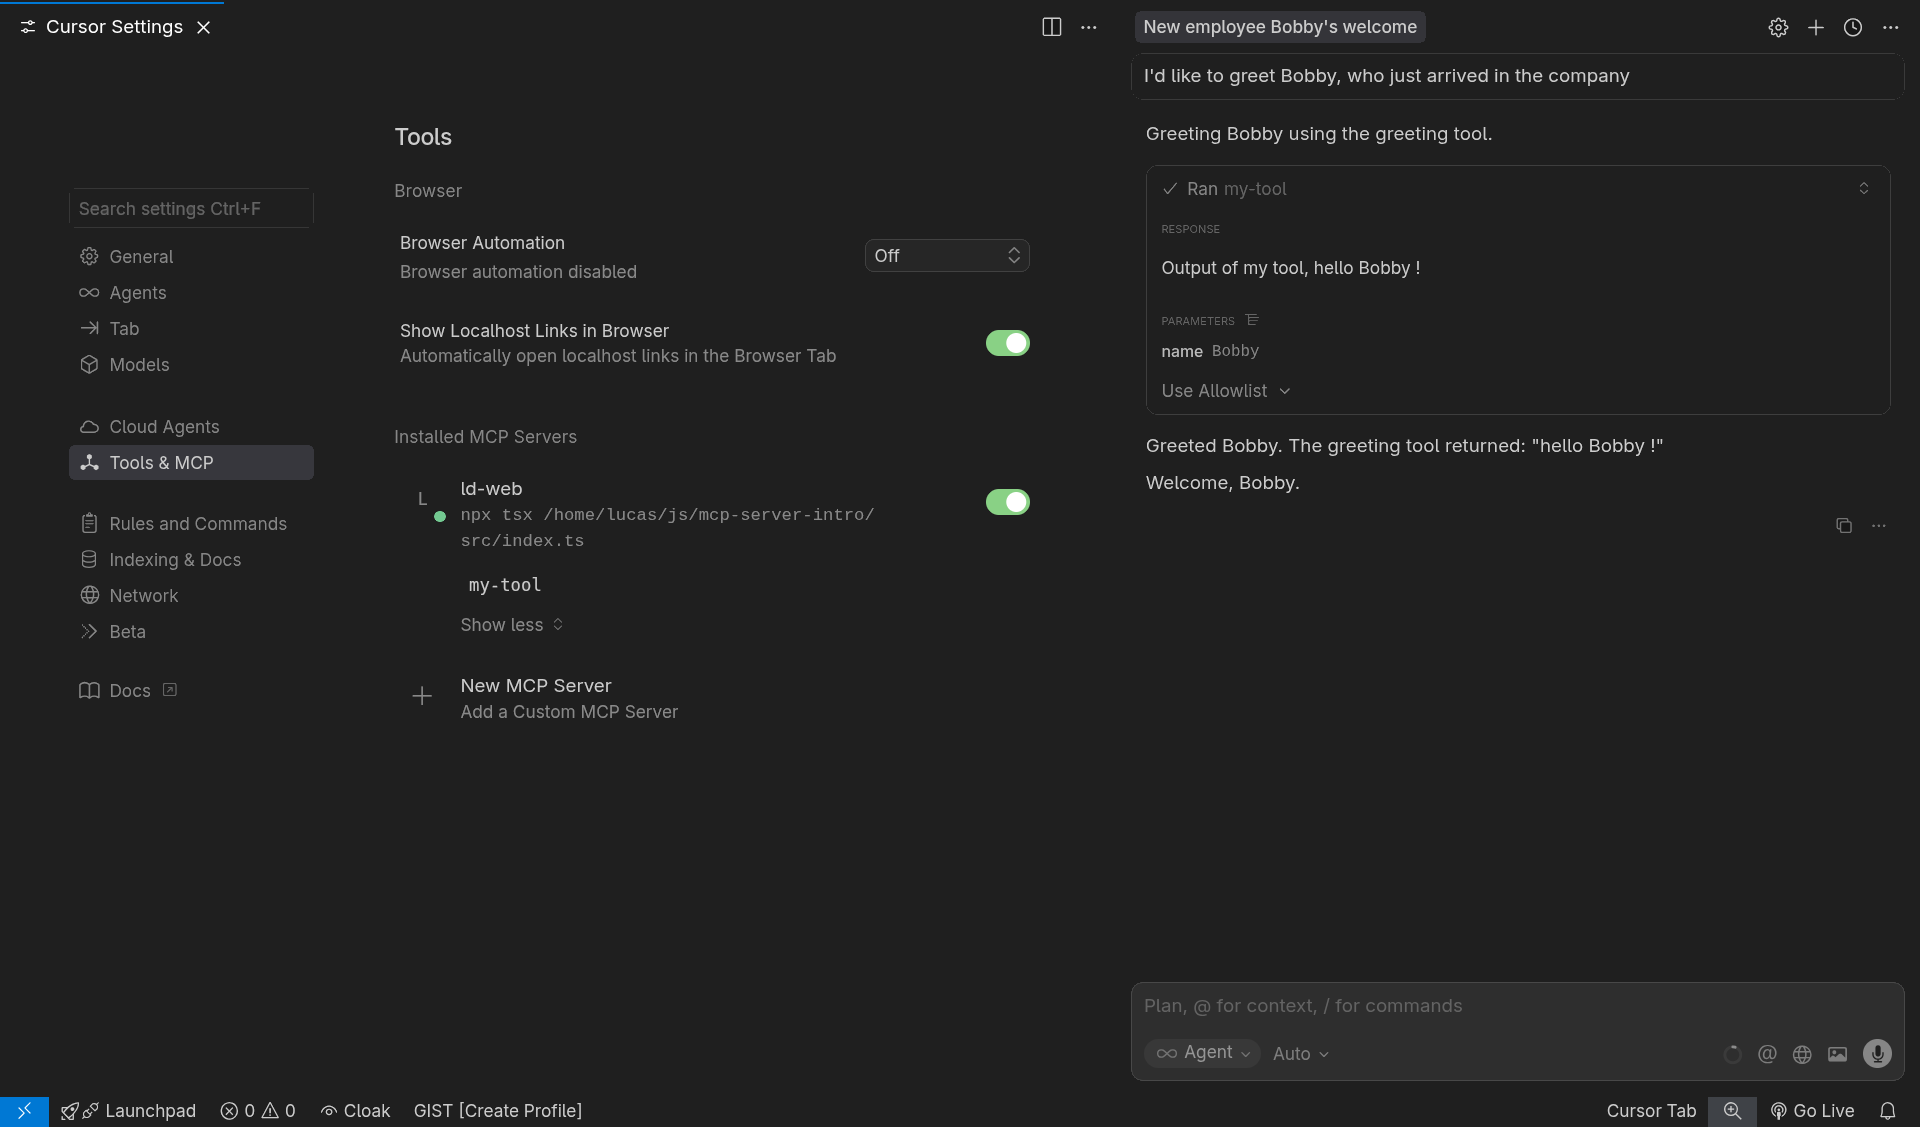This screenshot has height=1127, width=1920.
Task: Click the chat input field
Action: [x=1450, y=1006]
